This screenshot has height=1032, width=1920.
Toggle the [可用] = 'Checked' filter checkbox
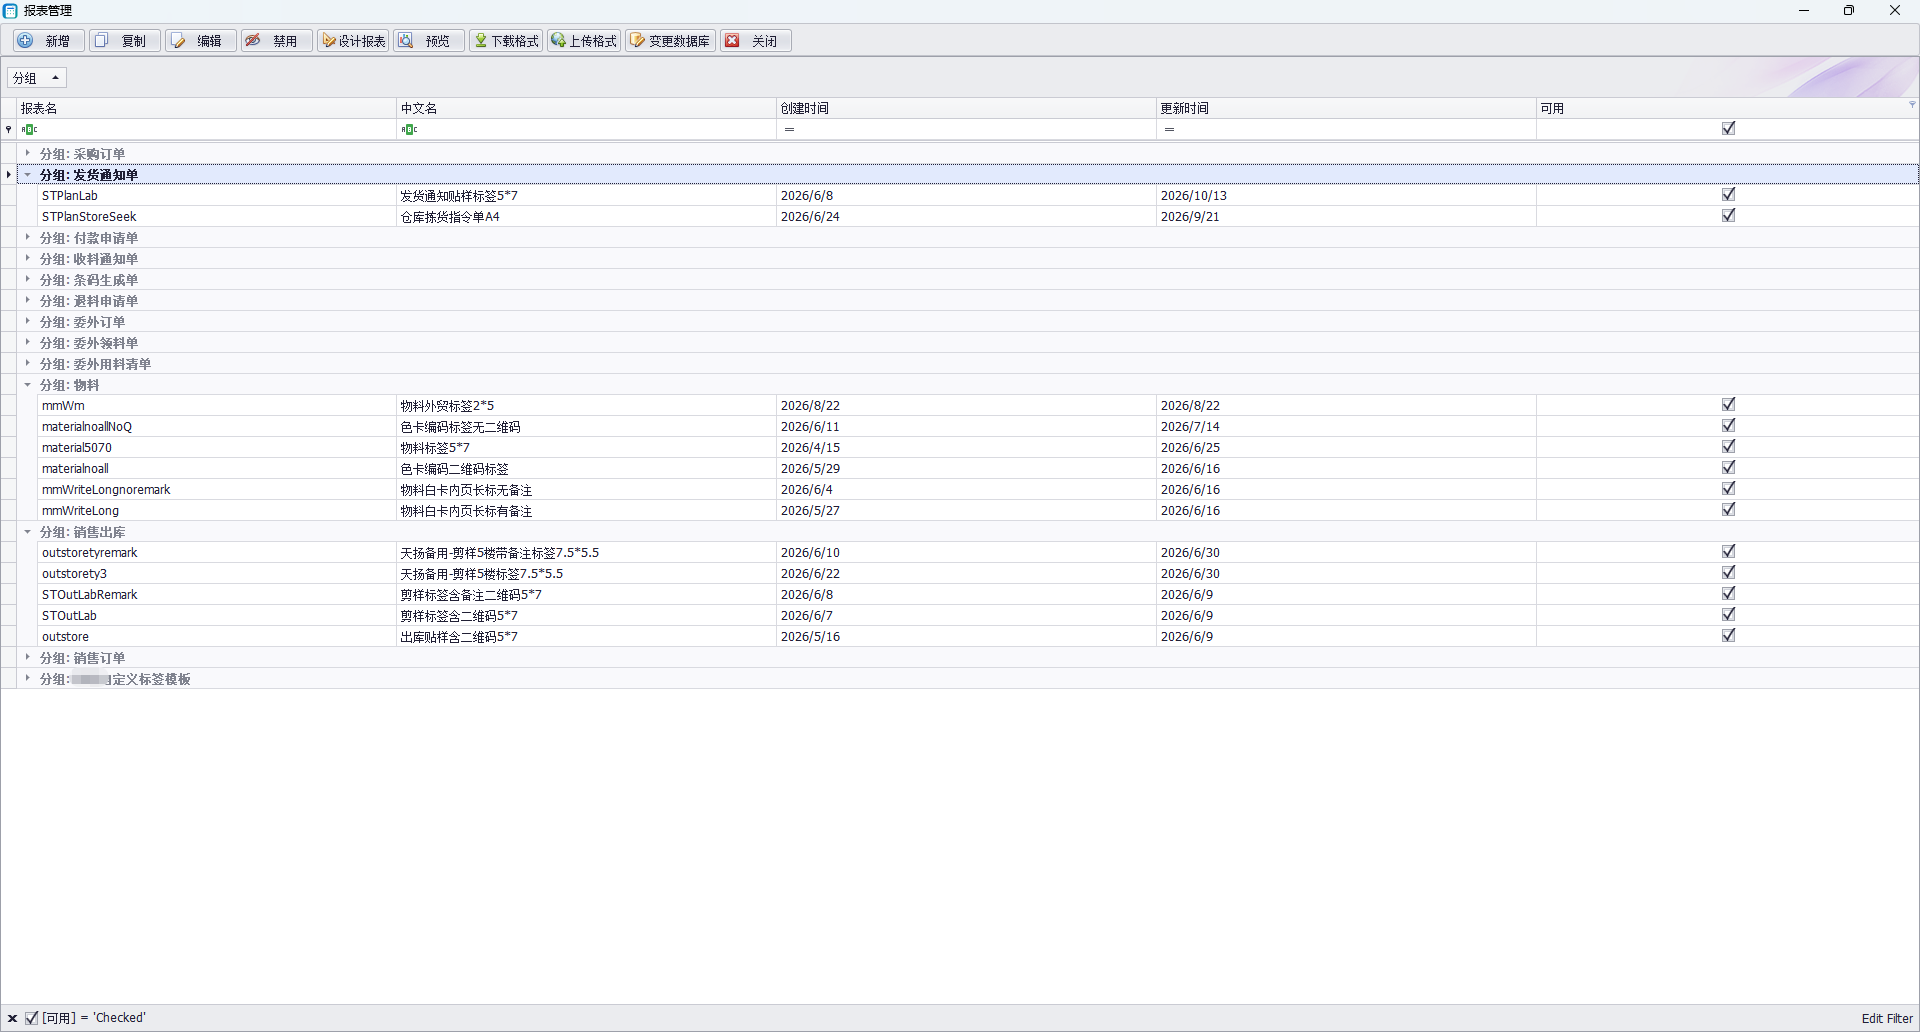point(32,1018)
